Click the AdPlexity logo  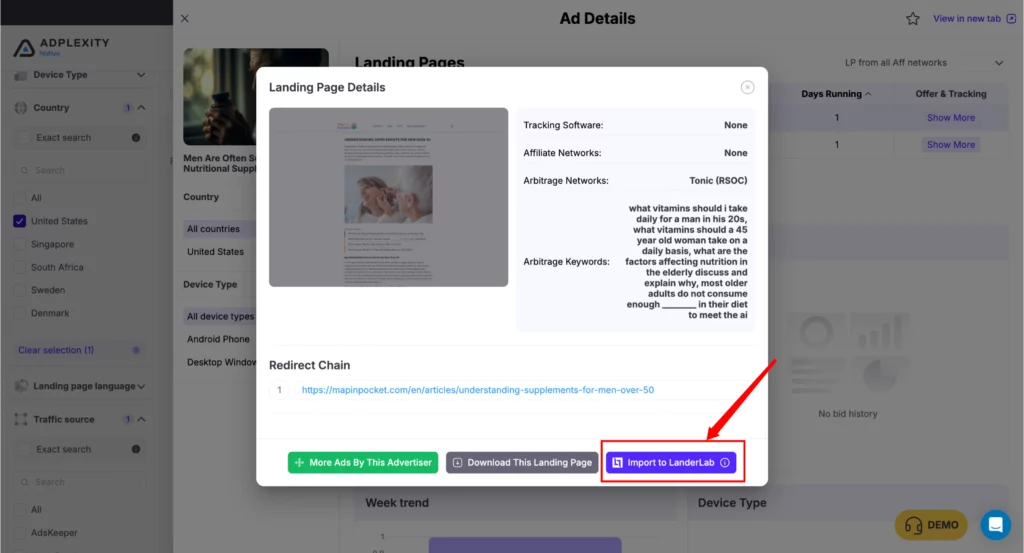point(61,46)
